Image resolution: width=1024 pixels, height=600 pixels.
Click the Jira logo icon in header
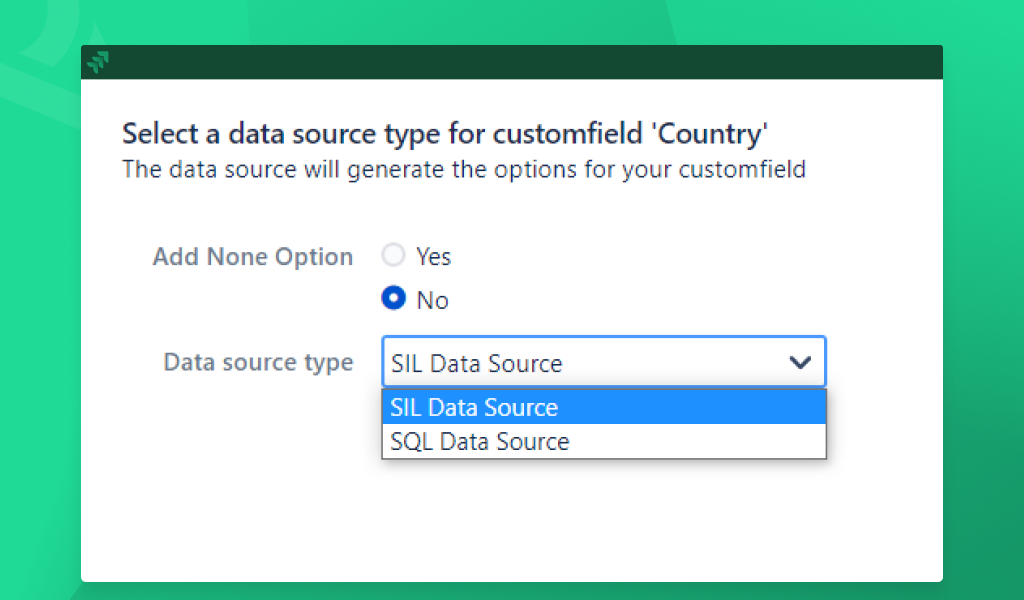[x=98, y=62]
